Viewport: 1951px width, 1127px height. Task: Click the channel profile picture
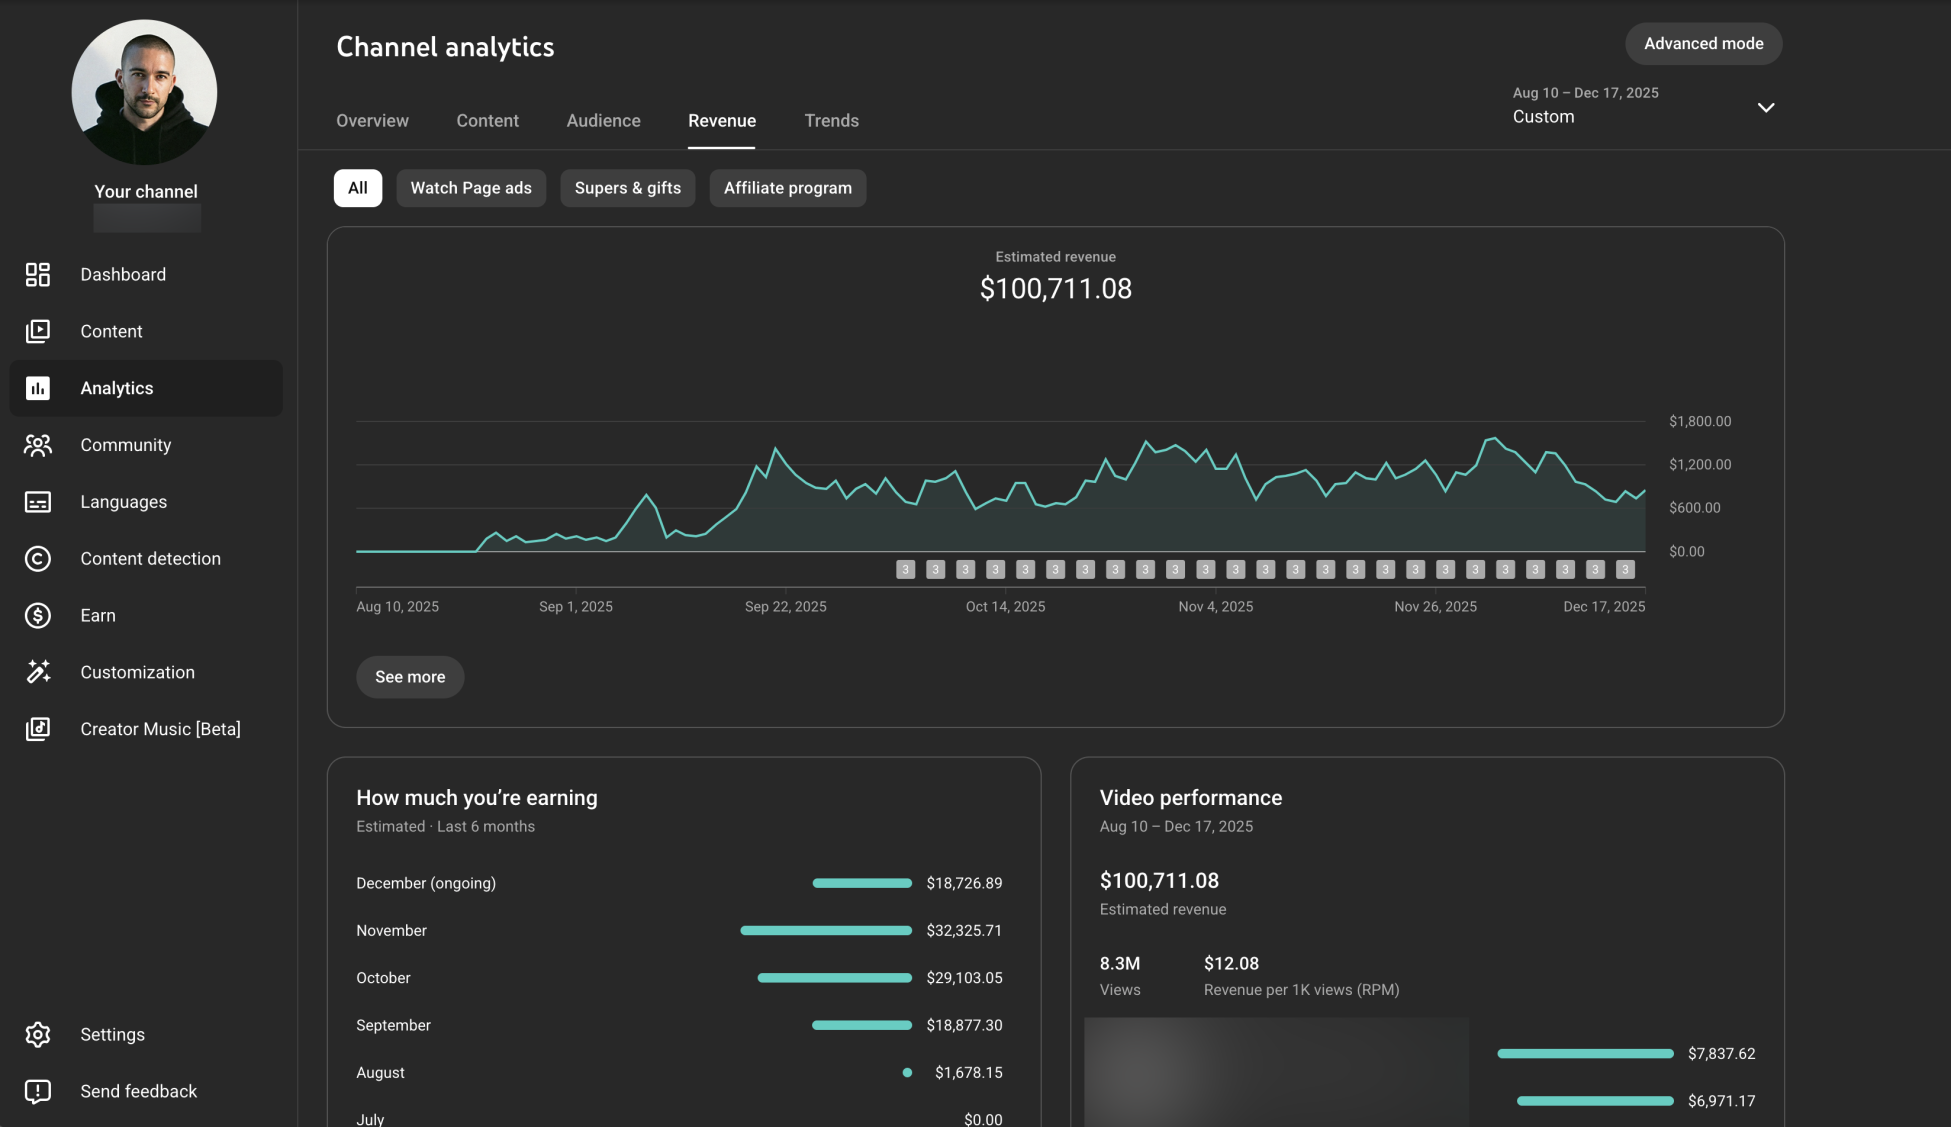(x=144, y=92)
